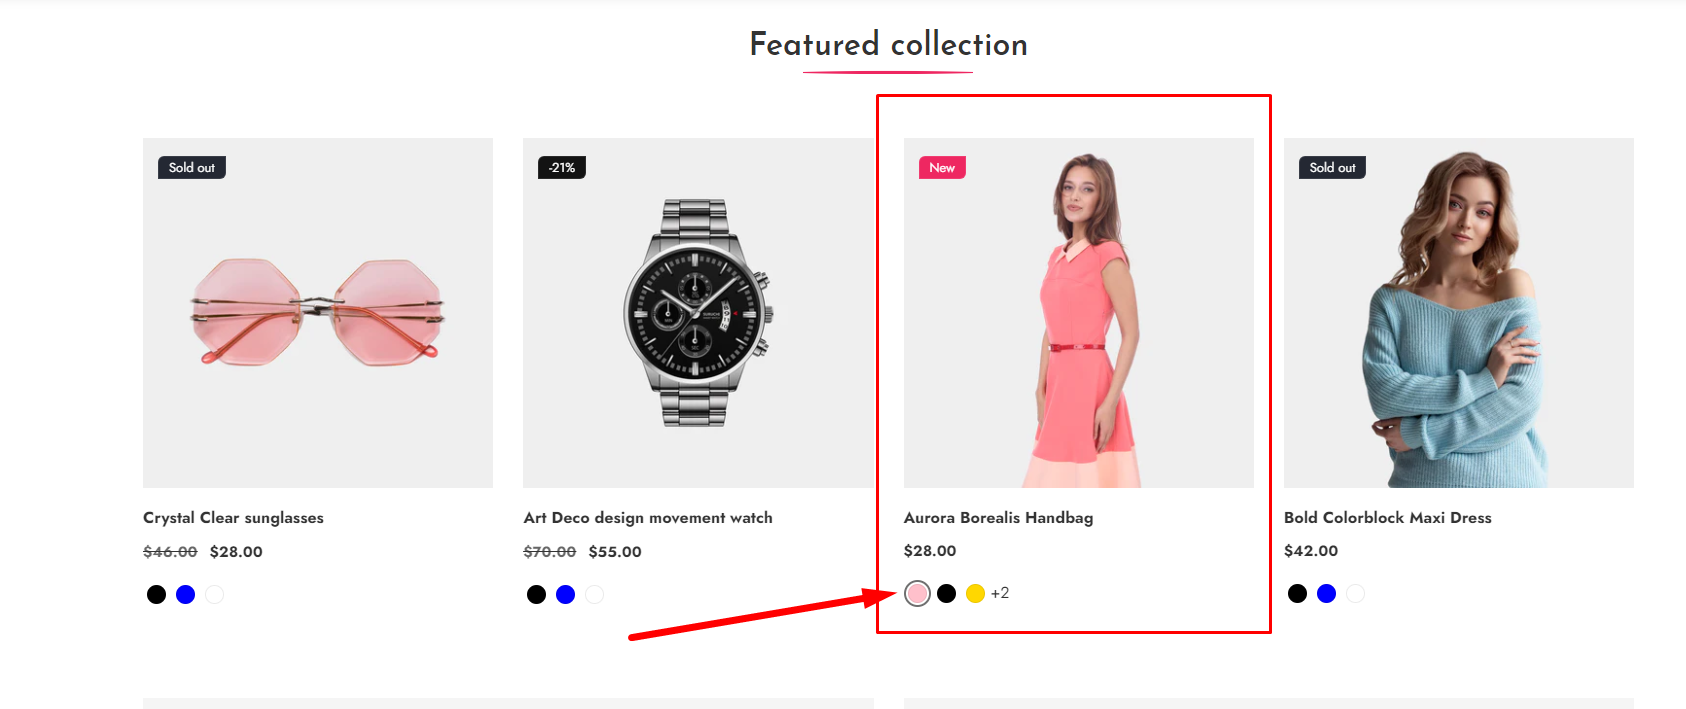Select pink swatch for Aurora Borealis Handbag
Viewport: 1686px width, 709px height.
(917, 594)
